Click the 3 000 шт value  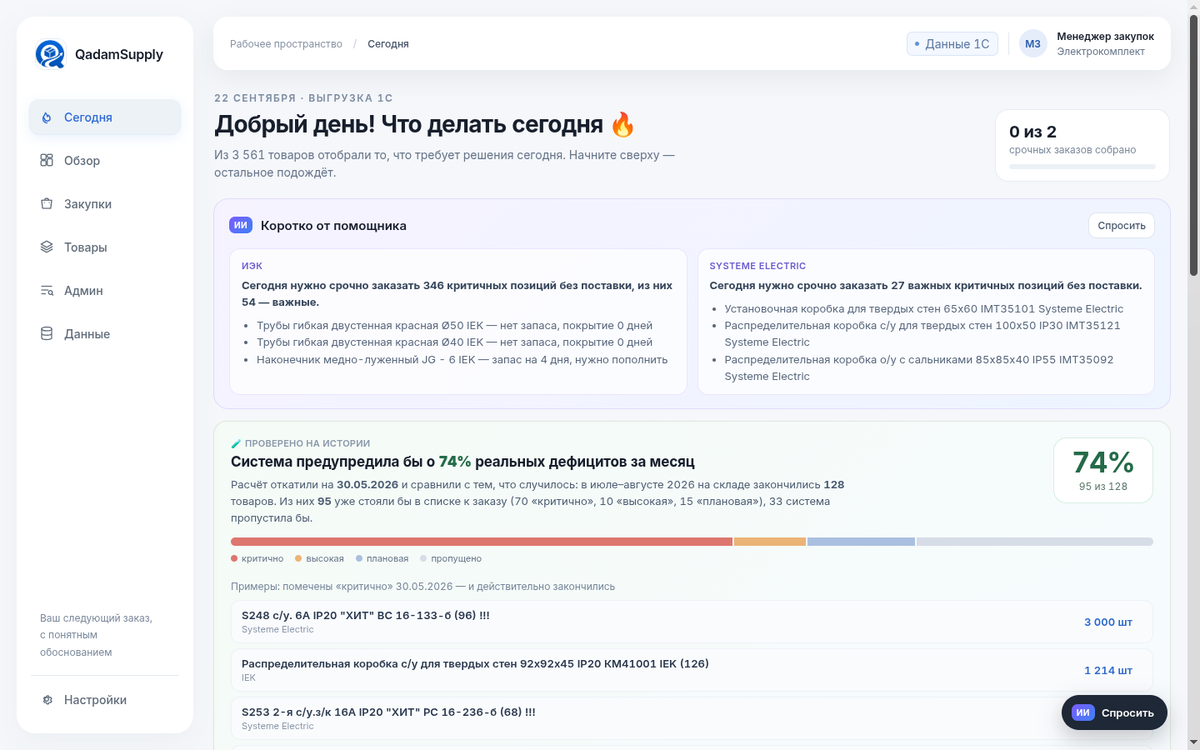click(x=1108, y=622)
